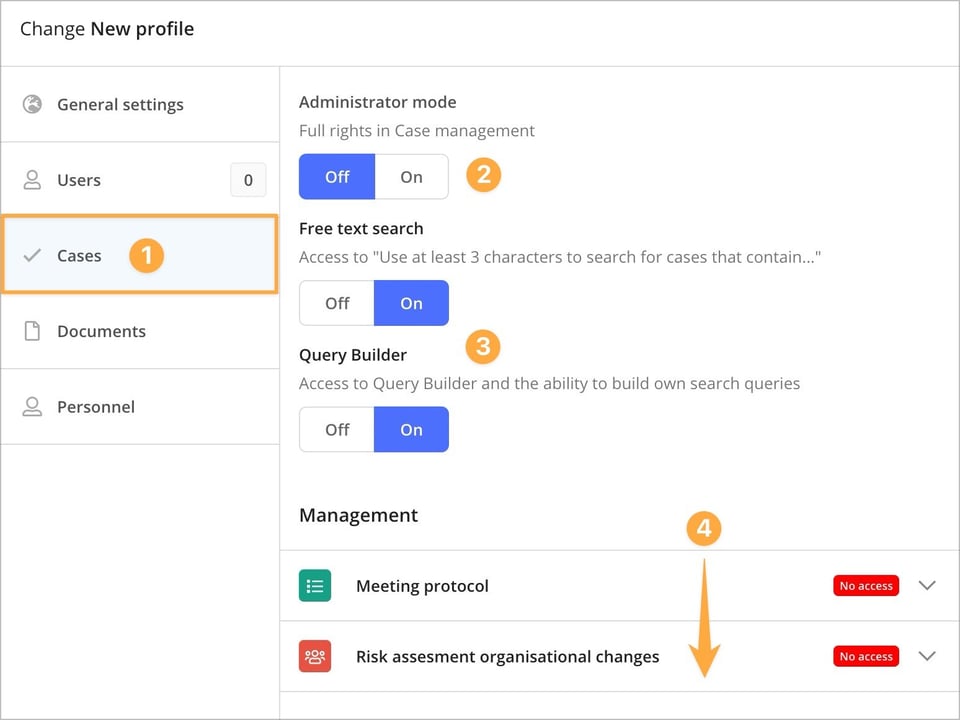Set Query Builder to Off
The width and height of the screenshot is (960, 720).
(x=337, y=430)
